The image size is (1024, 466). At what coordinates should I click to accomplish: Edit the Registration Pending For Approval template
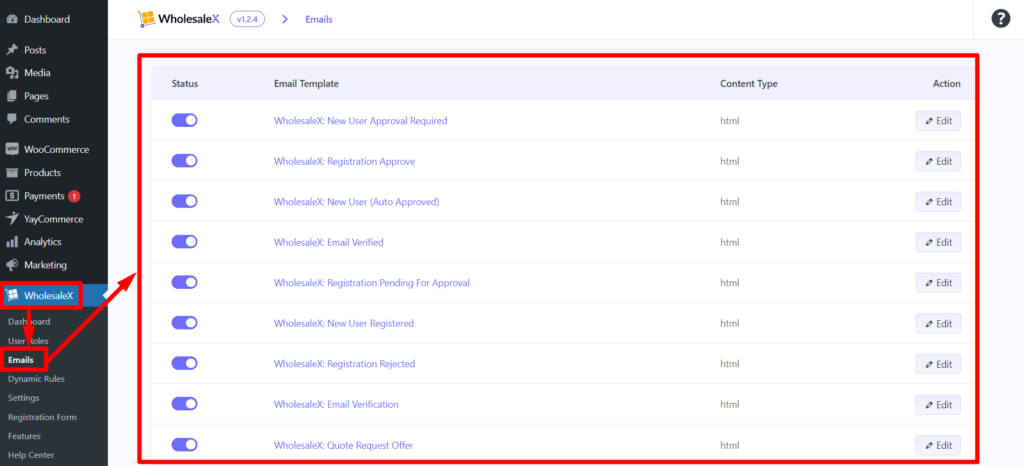(x=938, y=283)
